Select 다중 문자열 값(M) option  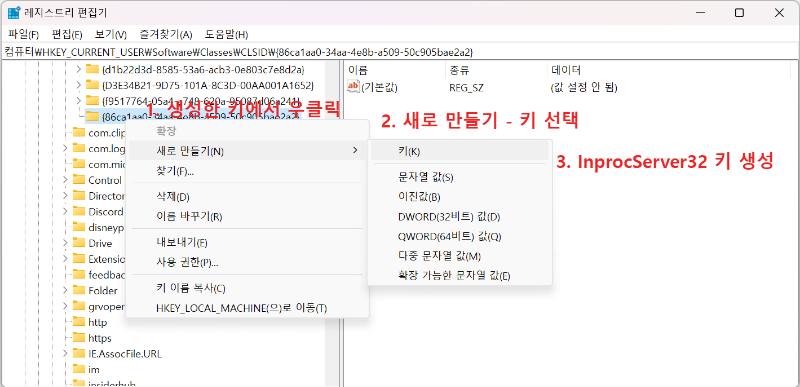click(x=460, y=256)
